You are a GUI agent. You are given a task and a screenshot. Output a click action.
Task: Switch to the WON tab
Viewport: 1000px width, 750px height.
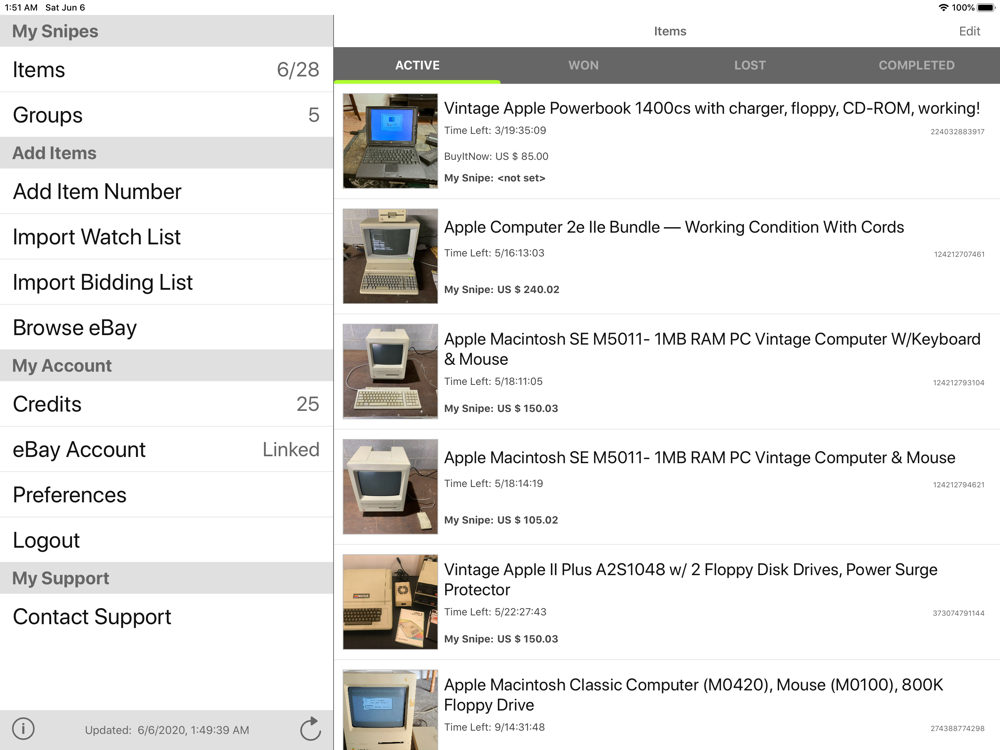click(x=584, y=65)
